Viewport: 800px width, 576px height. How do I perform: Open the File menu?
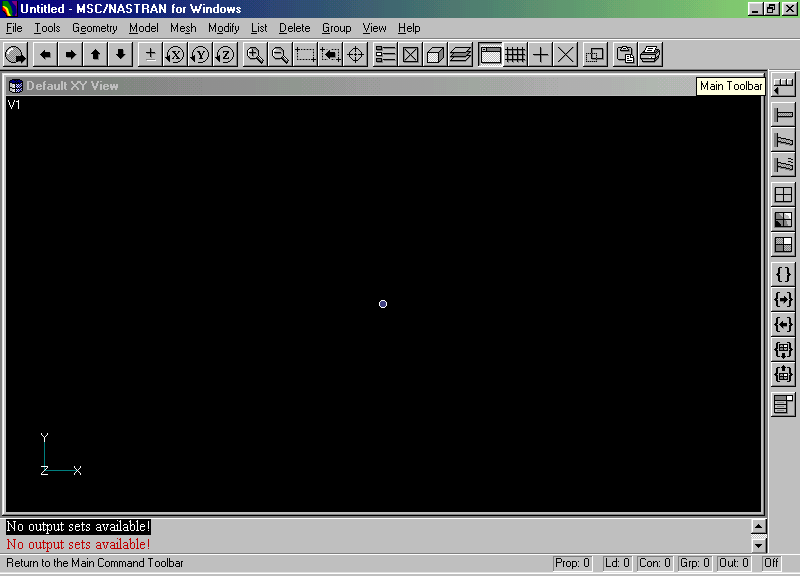(14, 28)
